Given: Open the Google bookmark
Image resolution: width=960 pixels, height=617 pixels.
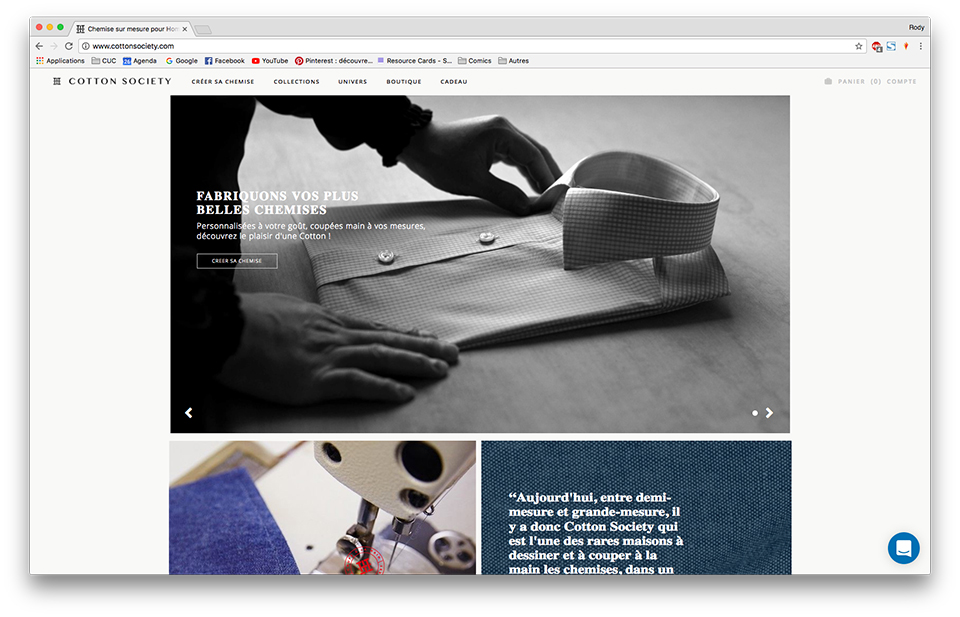Looking at the screenshot, I should coord(181,61).
